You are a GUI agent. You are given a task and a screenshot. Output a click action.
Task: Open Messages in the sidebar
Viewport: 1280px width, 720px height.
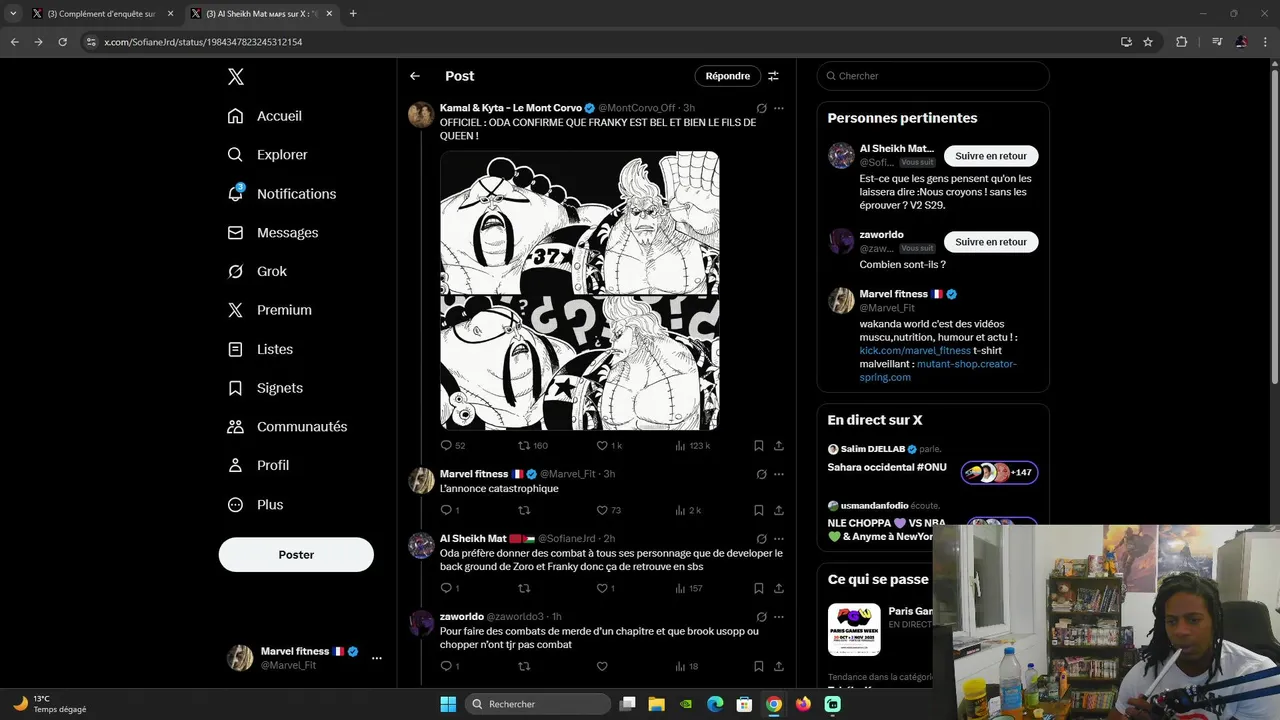pyautogui.click(x=273, y=233)
